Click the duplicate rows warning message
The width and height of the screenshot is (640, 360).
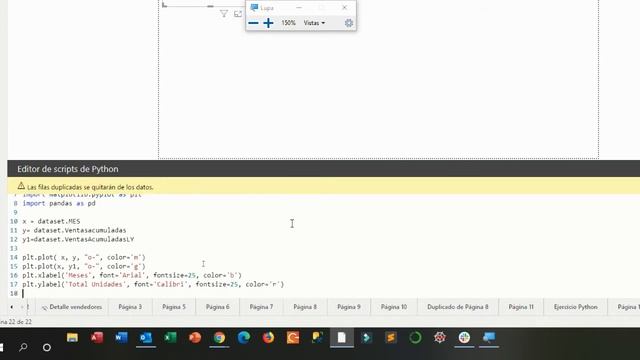(x=90, y=187)
